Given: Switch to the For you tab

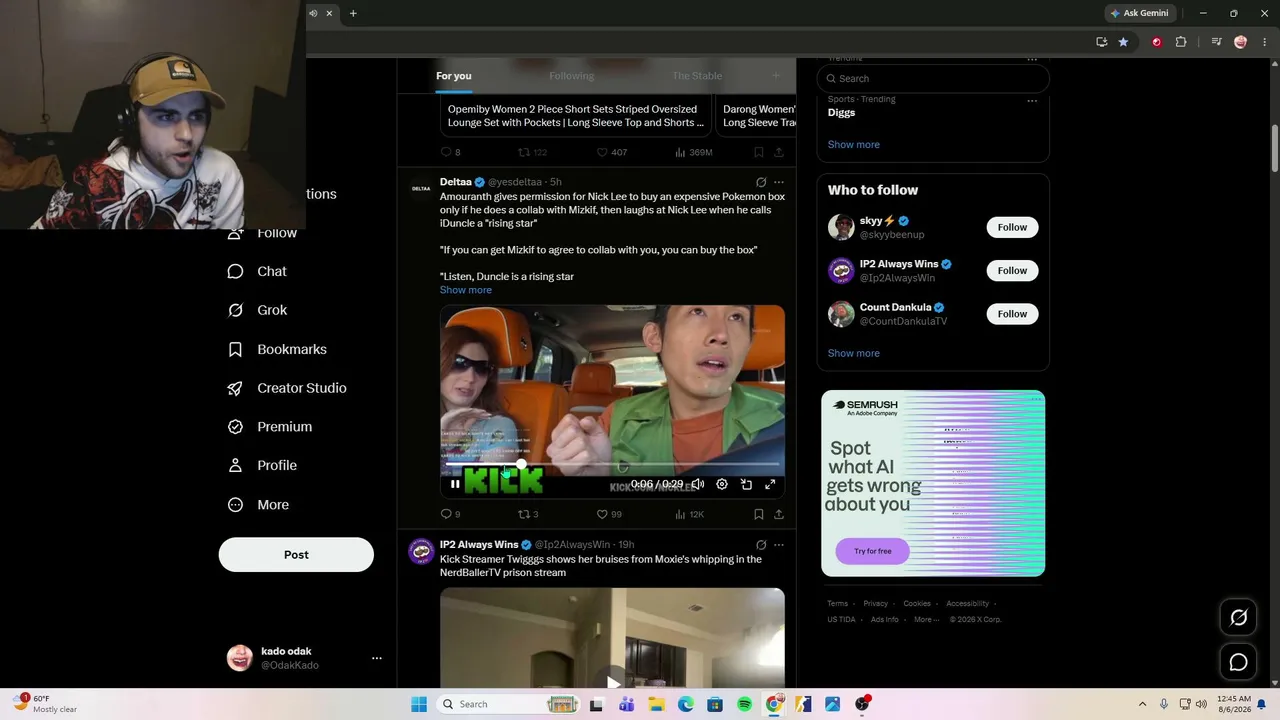Looking at the screenshot, I should [454, 76].
